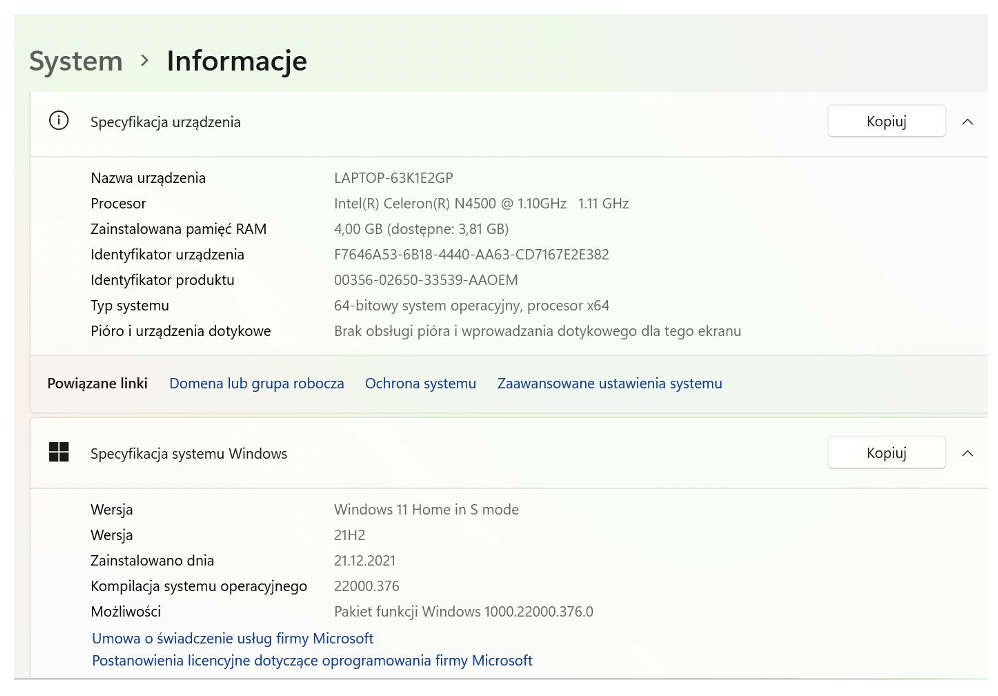This screenshot has width=998, height=696.
Task: Select product ID 00356-02650-33539-AAOEM
Action: click(426, 280)
